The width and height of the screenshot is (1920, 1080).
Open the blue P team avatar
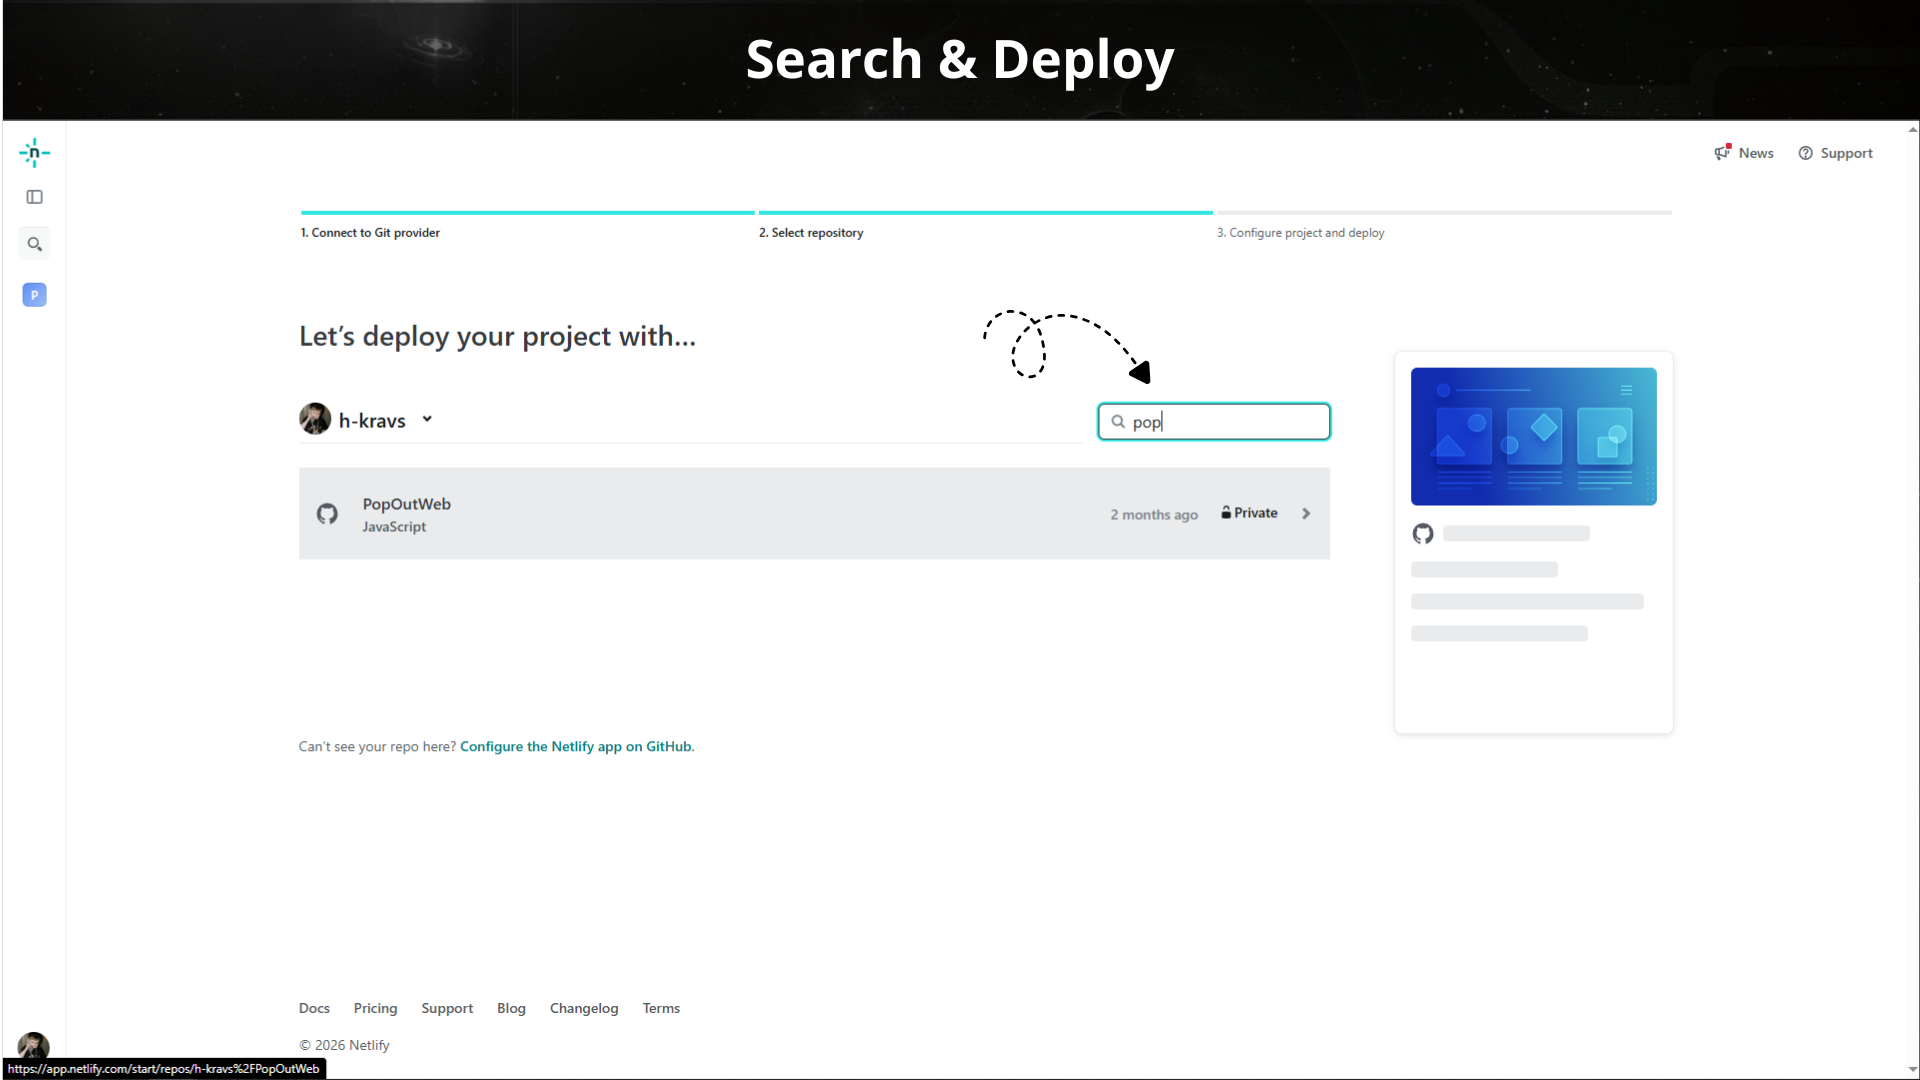(x=34, y=295)
